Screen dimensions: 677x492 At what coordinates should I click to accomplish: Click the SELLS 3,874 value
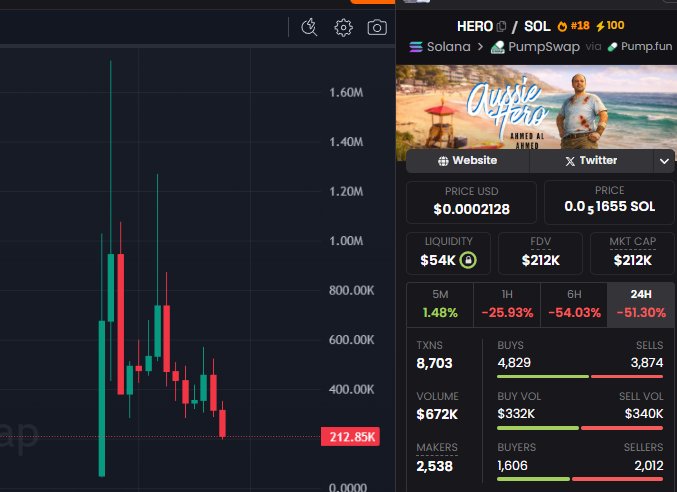pos(647,363)
